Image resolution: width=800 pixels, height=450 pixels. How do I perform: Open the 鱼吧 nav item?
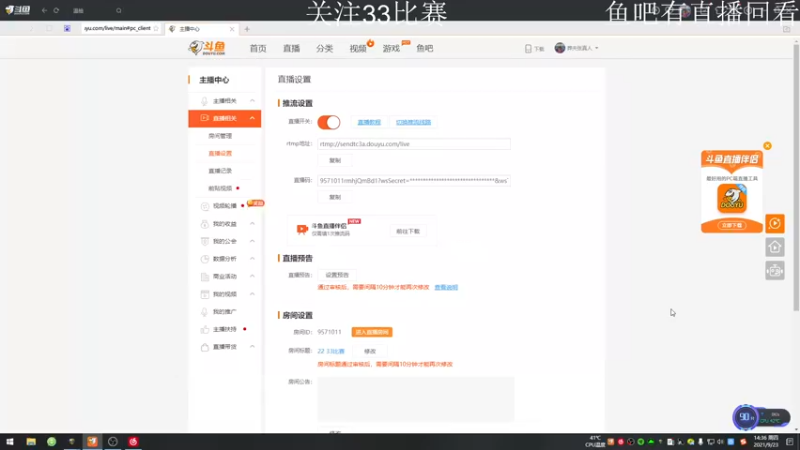click(x=424, y=48)
